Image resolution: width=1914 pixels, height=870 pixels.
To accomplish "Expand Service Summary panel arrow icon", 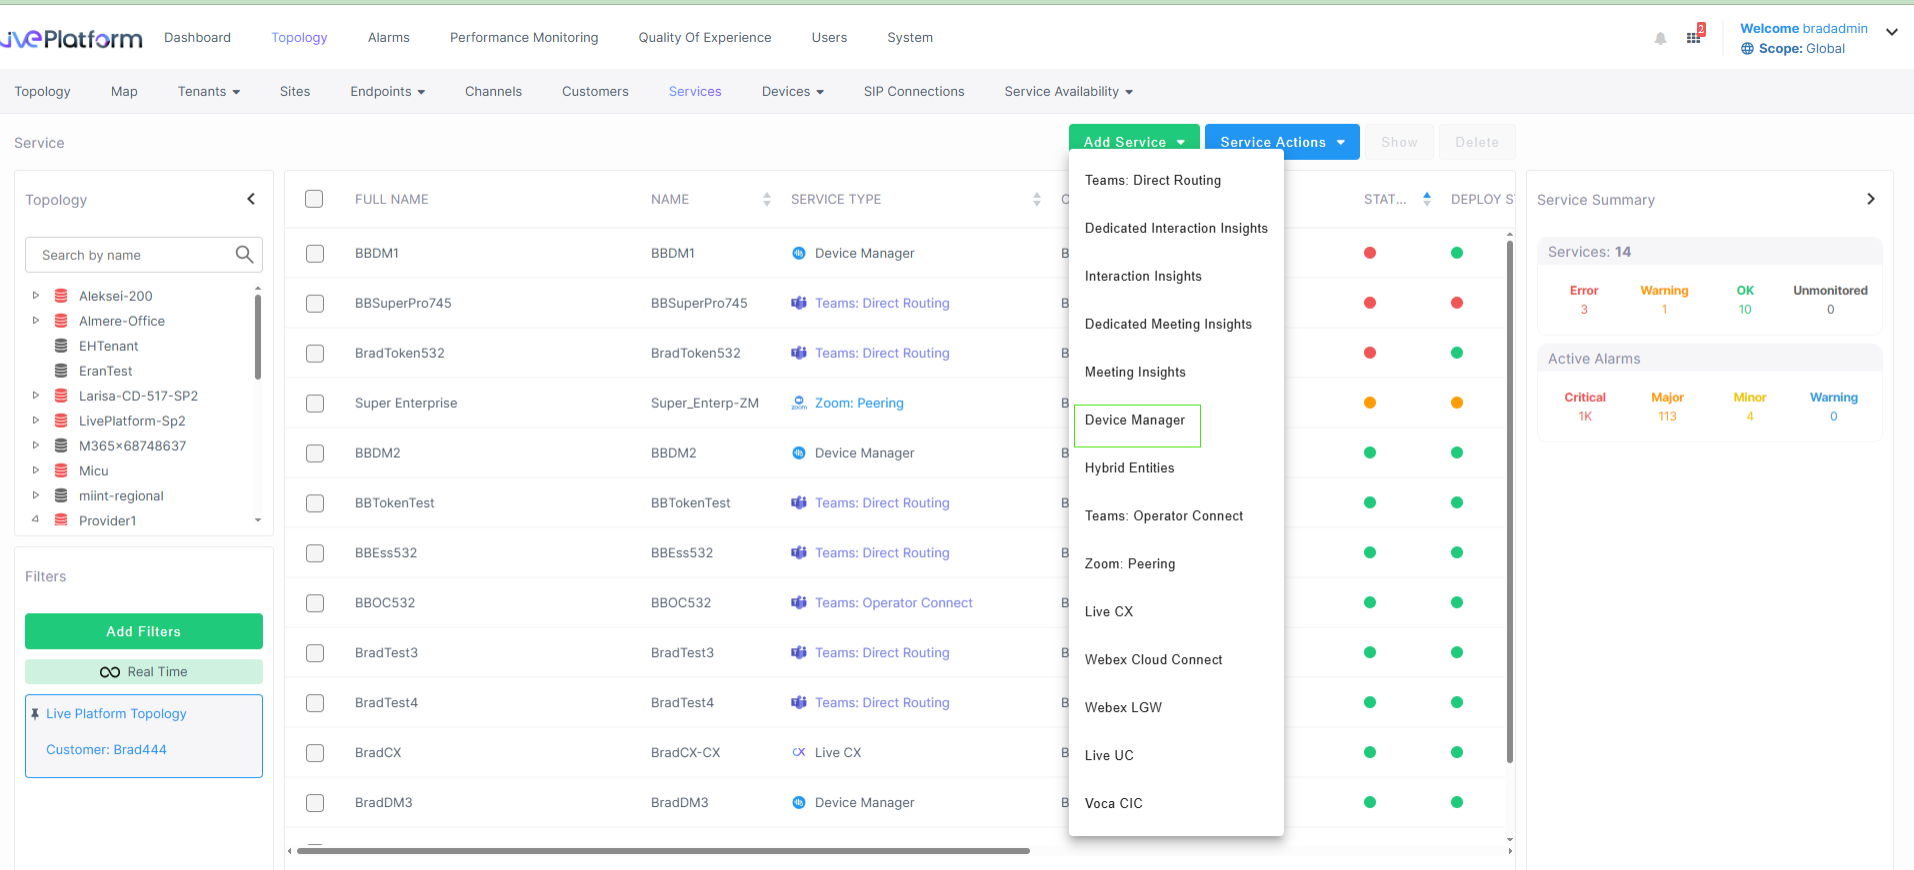I will coord(1870,199).
